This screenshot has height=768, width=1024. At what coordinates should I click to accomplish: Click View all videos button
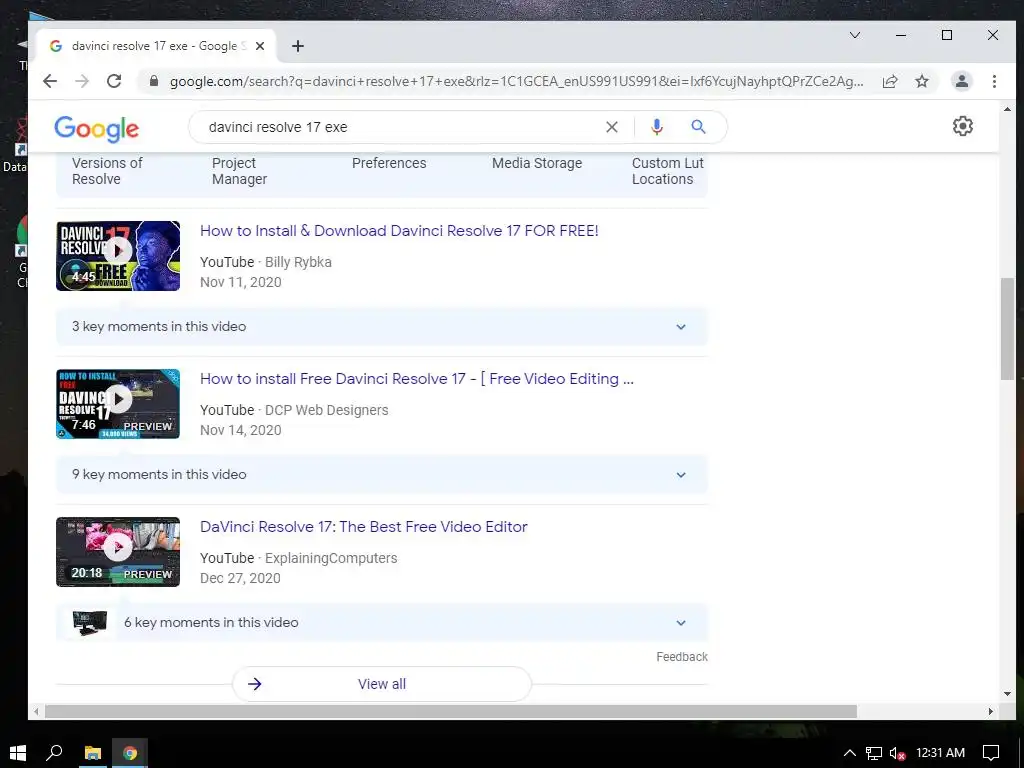[382, 684]
